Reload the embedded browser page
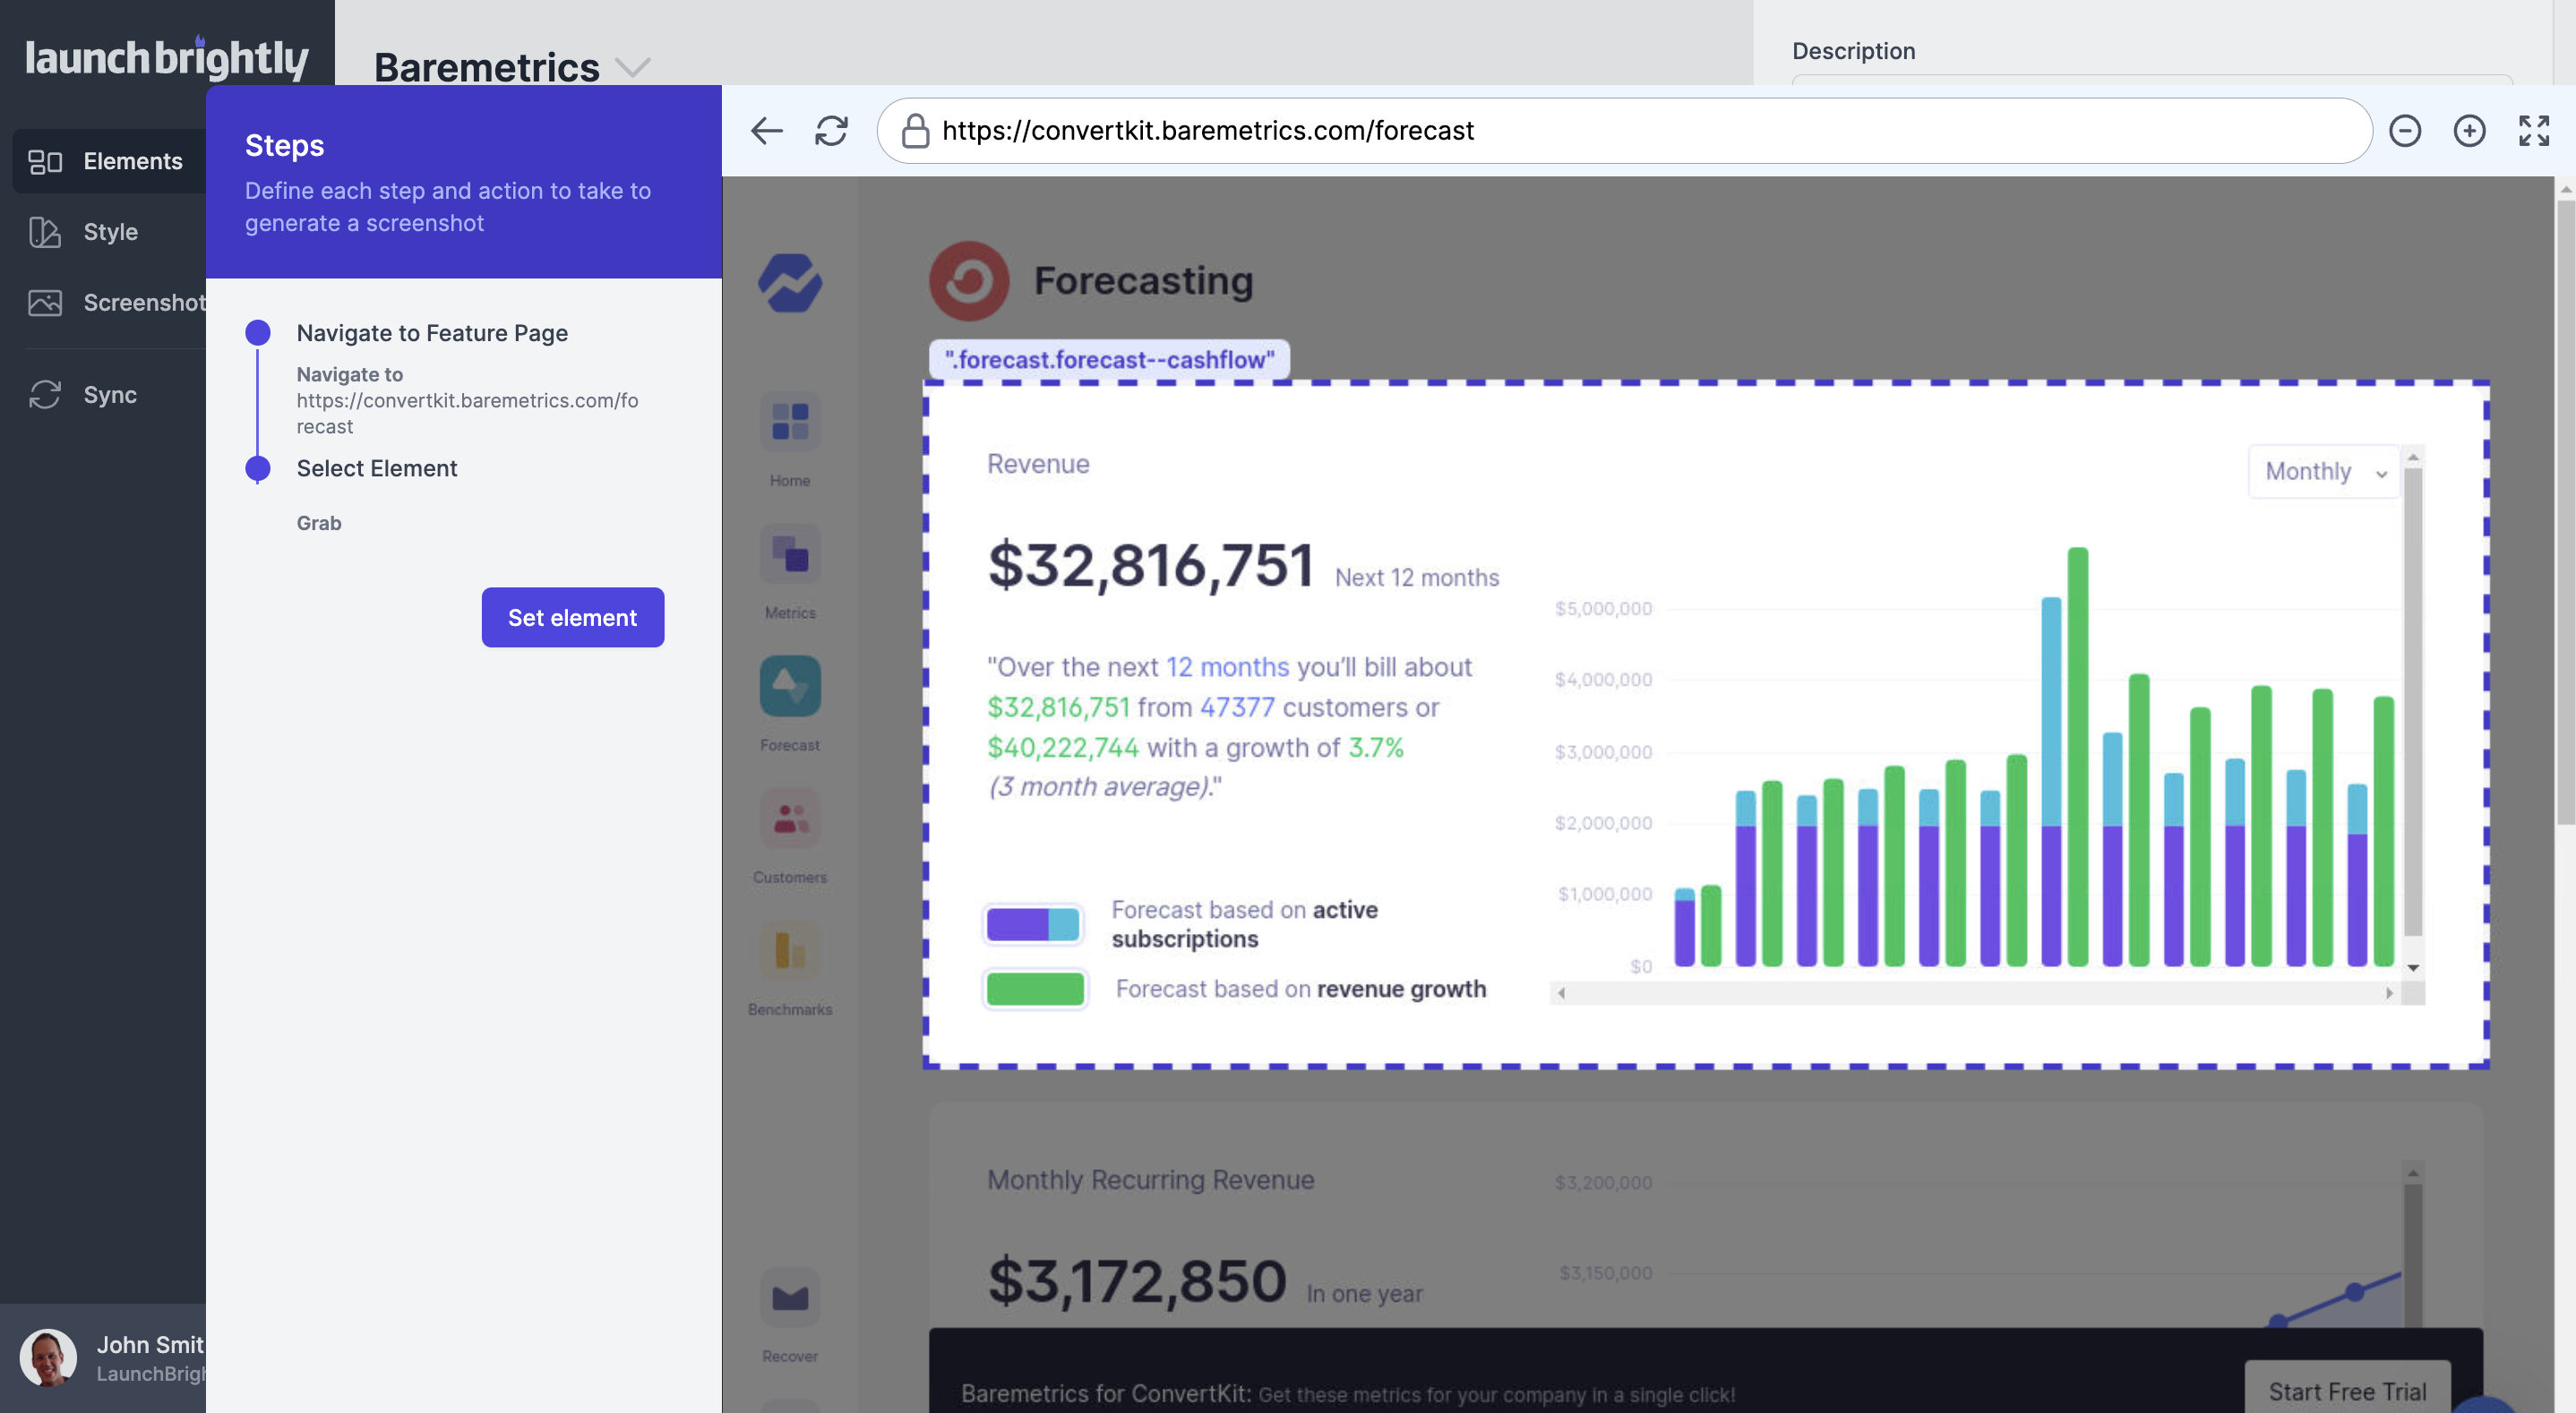The height and width of the screenshot is (1413, 2576). click(831, 130)
